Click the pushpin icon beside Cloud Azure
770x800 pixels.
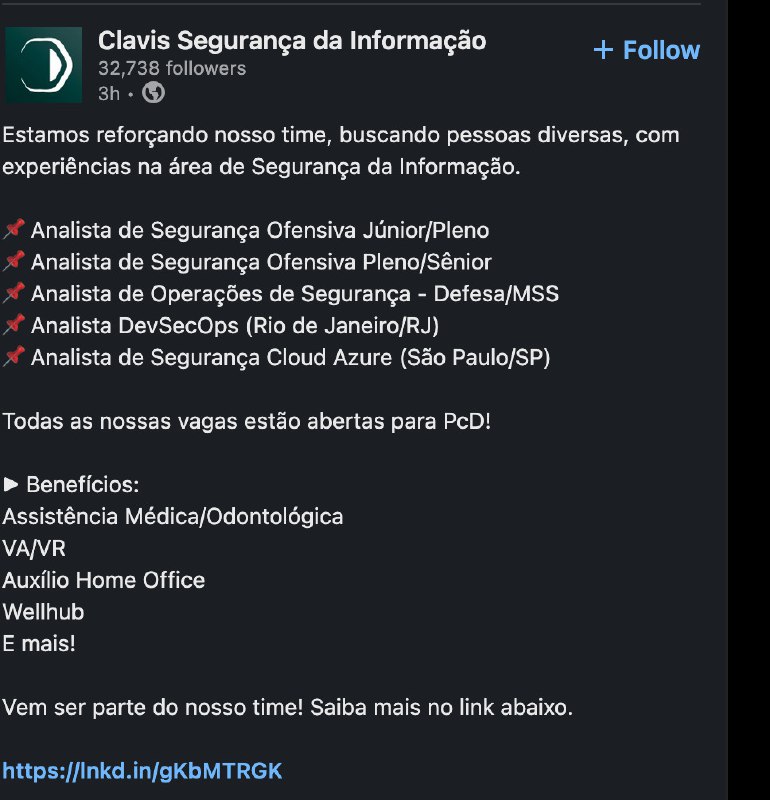[14, 358]
